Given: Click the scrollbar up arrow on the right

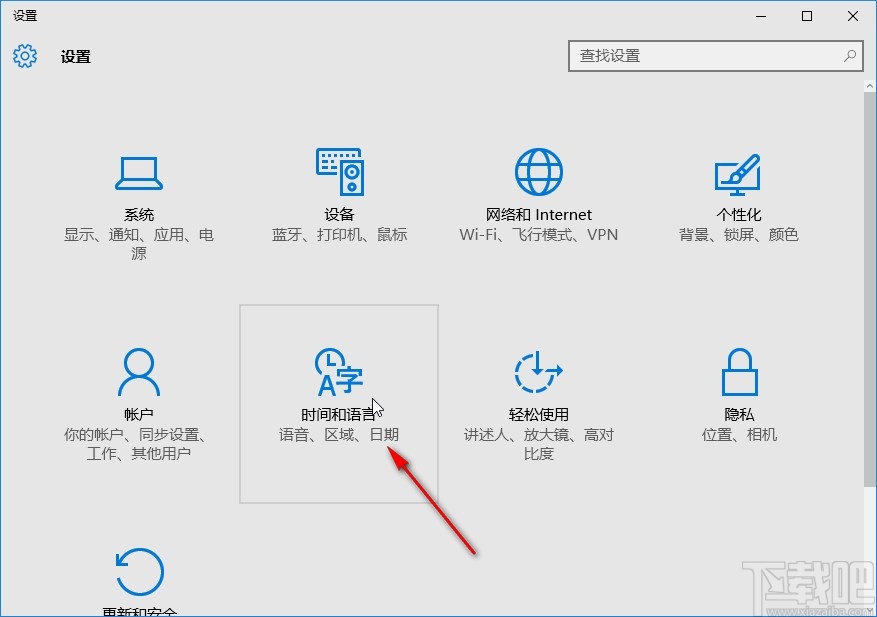Looking at the screenshot, I should coord(868,84).
